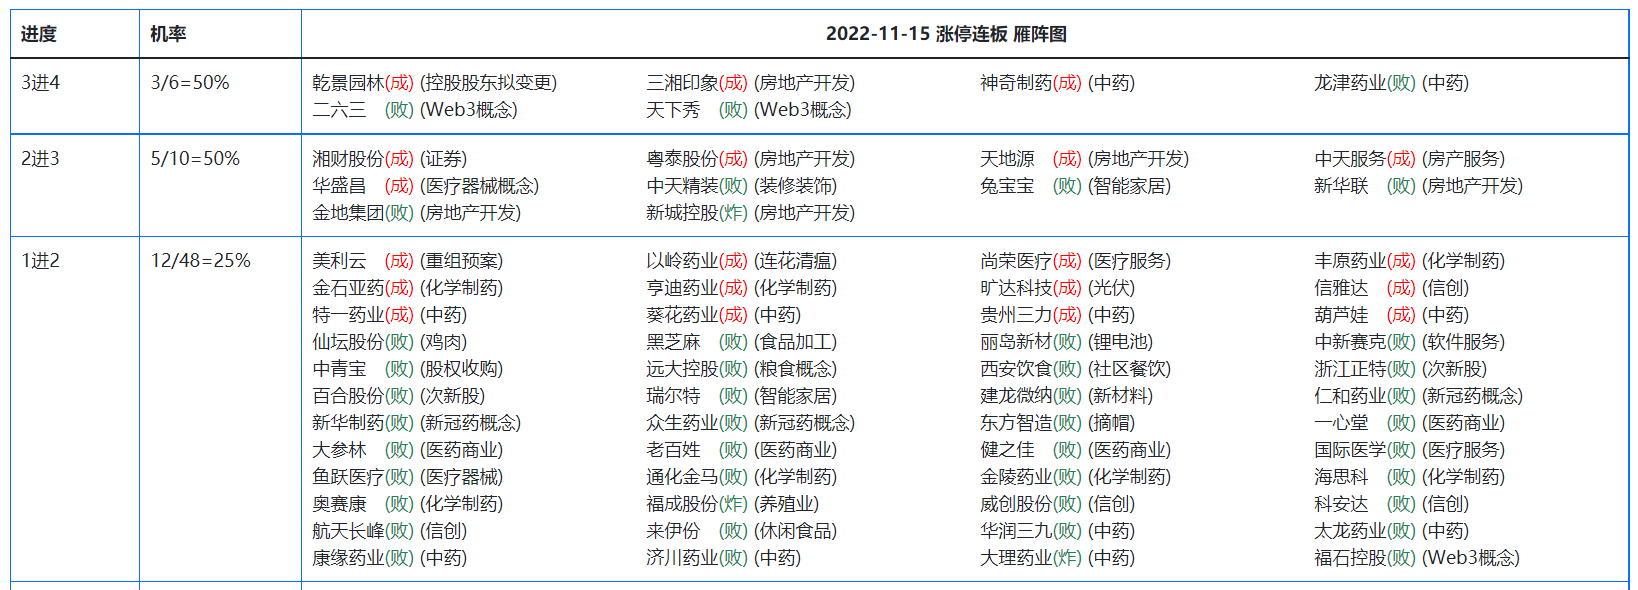The height and width of the screenshot is (590, 1638).
Task: Click stock name 大参林
Action: coord(339,450)
